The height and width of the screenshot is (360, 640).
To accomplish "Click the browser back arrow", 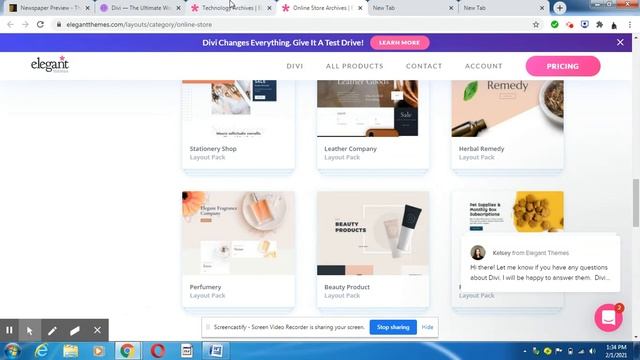I will [x=10, y=24].
